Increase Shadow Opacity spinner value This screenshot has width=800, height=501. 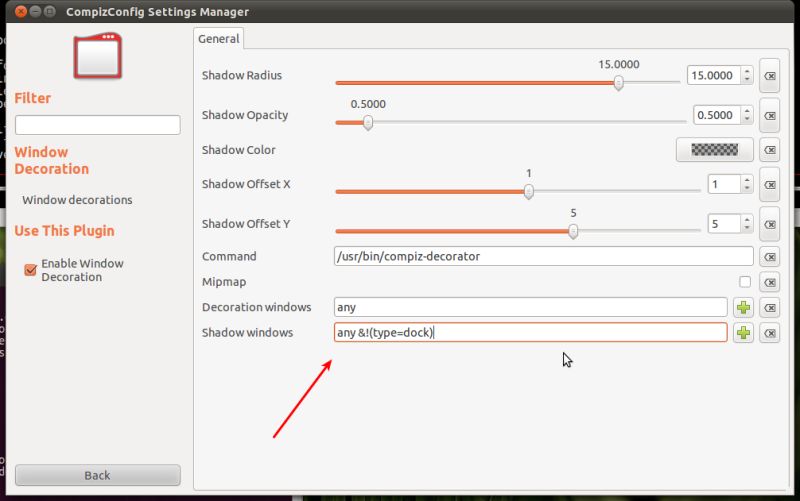click(747, 111)
